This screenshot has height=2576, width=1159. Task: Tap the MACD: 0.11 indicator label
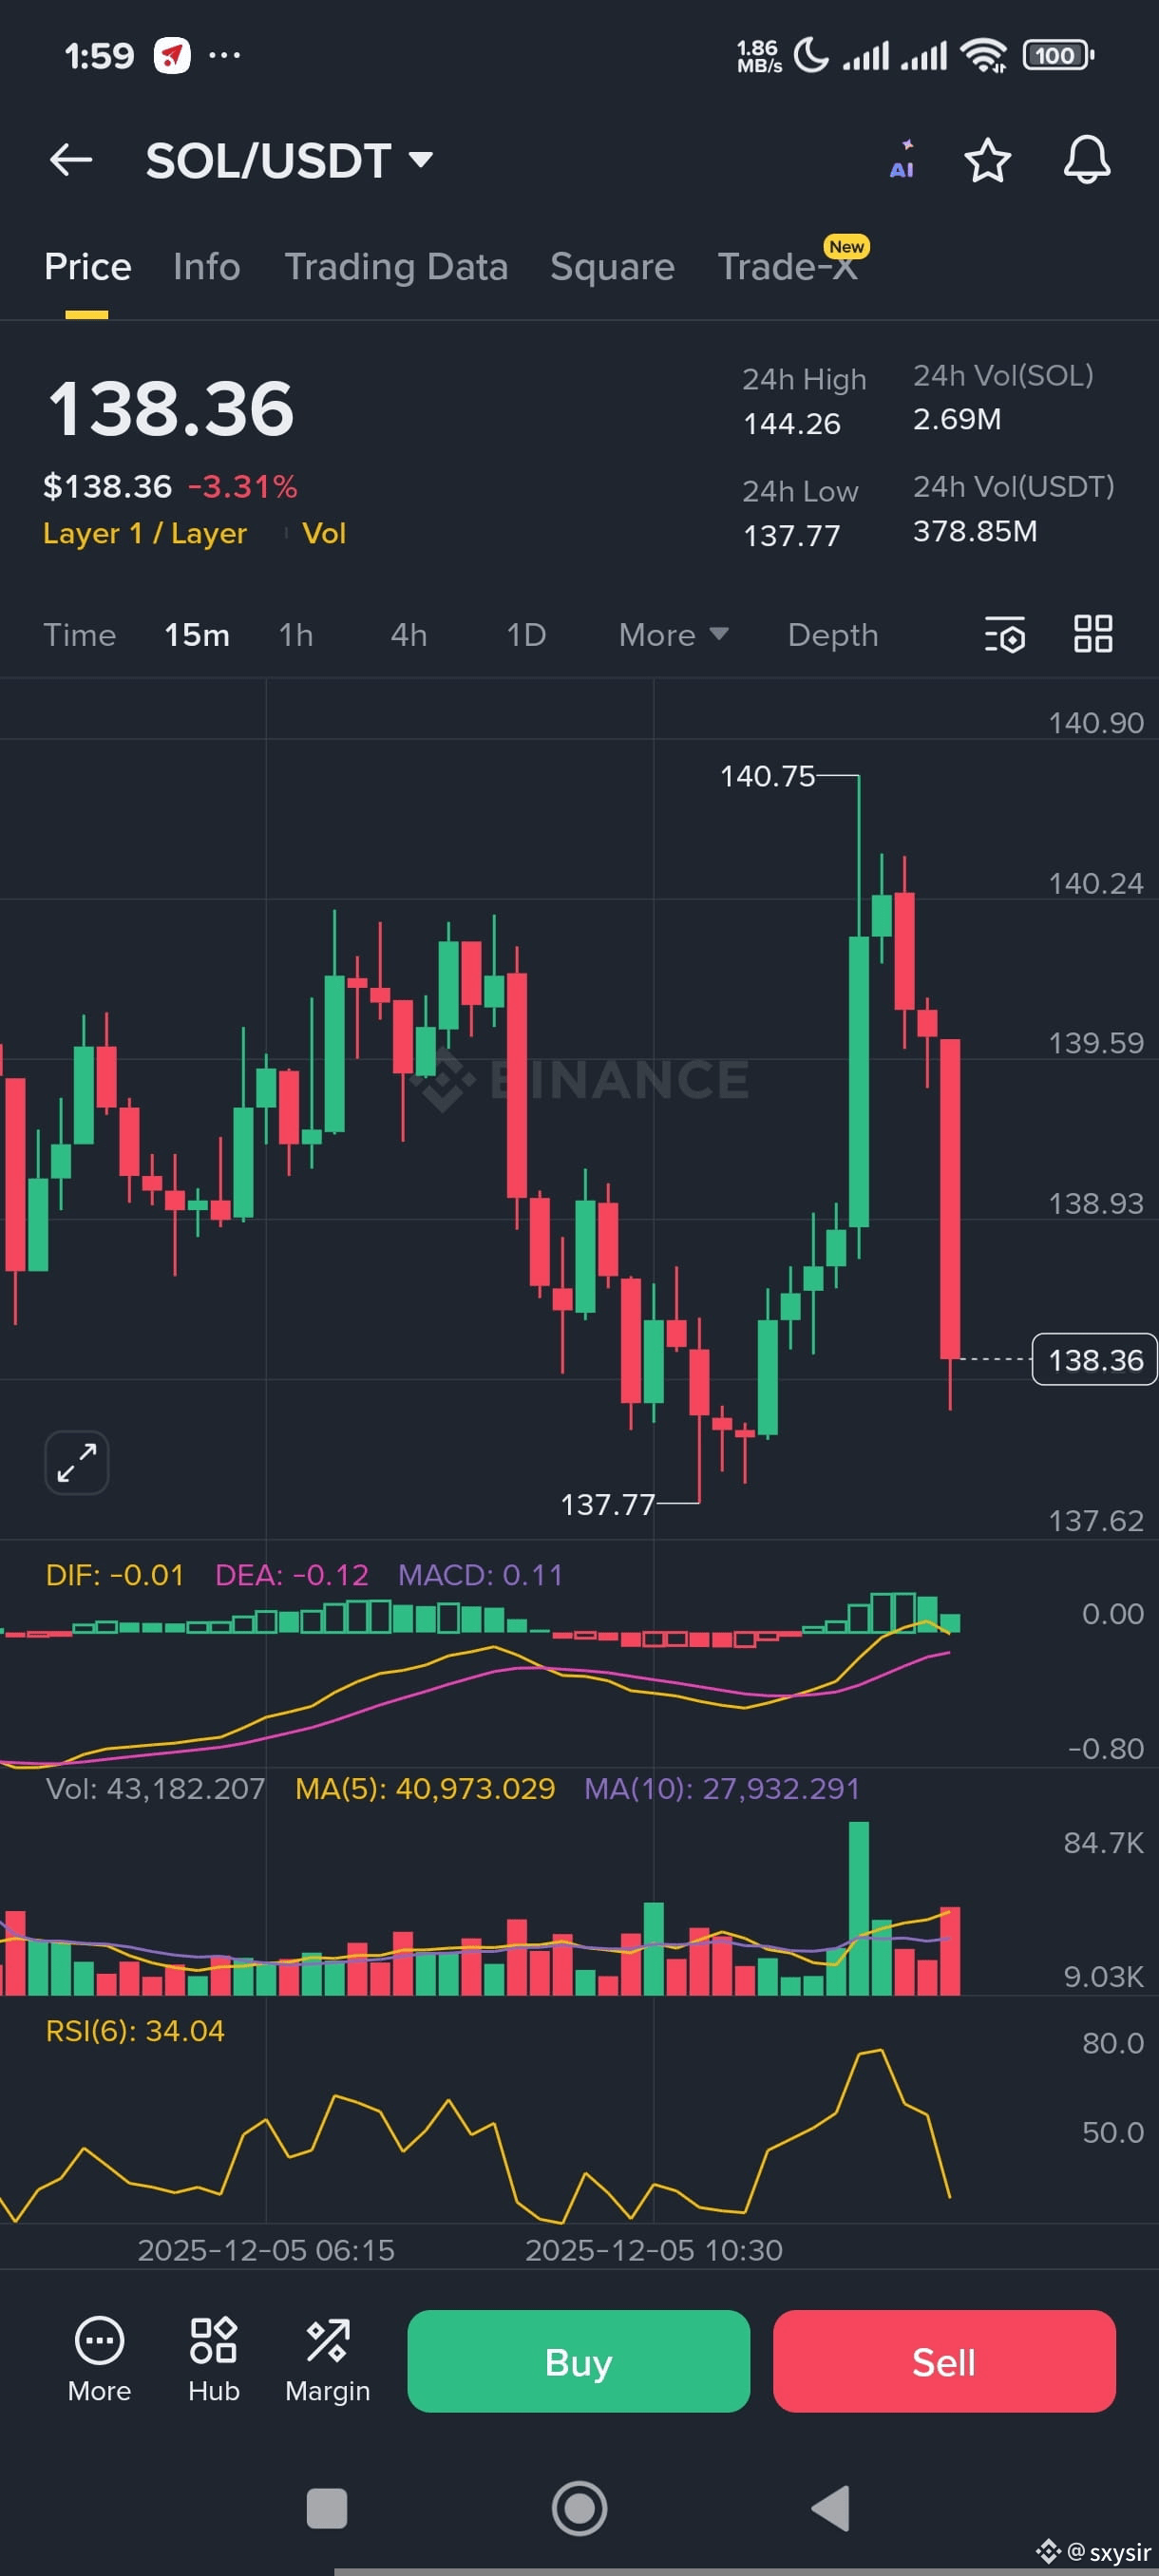click(480, 1575)
